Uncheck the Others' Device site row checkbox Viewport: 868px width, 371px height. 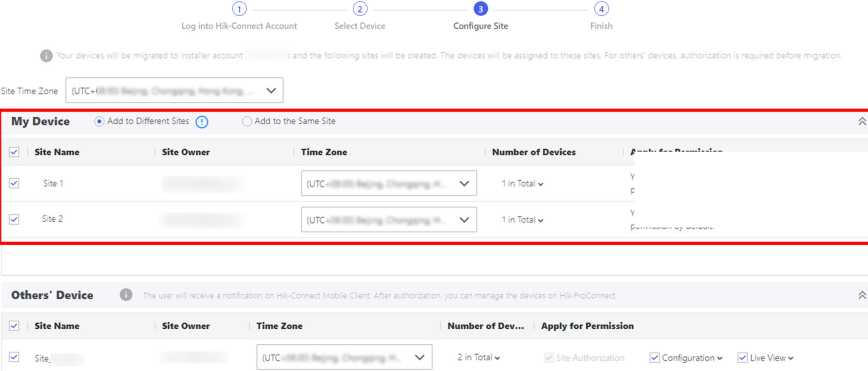pos(14,358)
